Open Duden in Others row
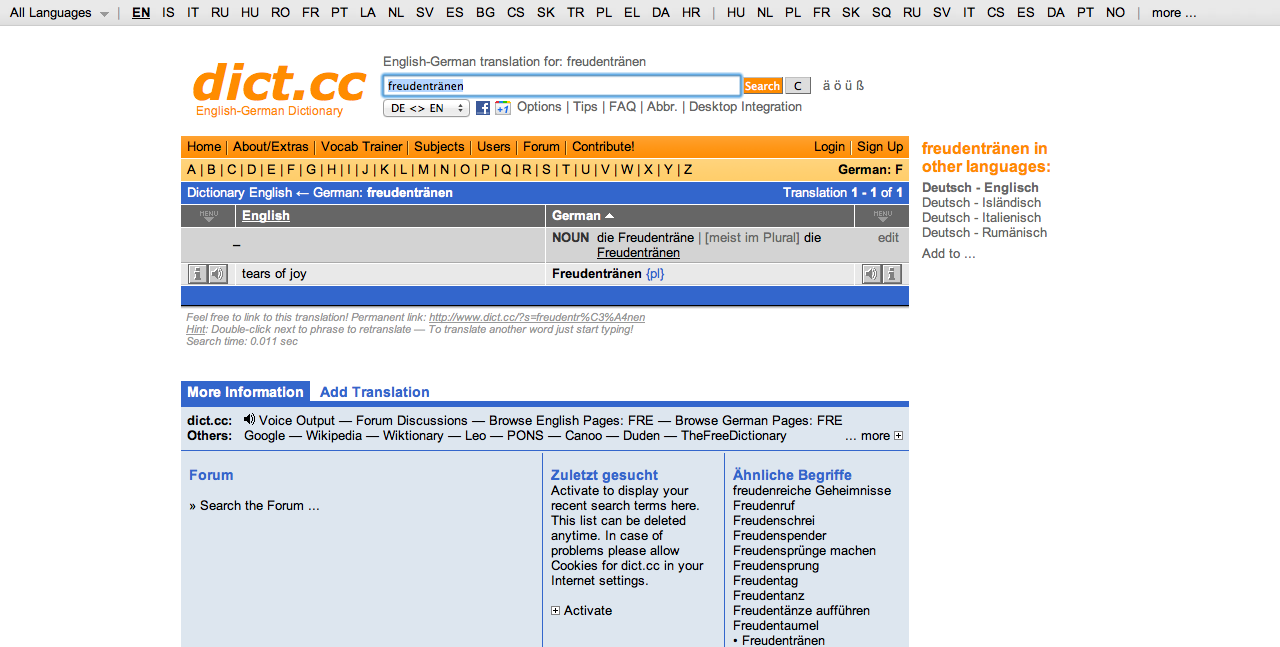The image size is (1280, 647). point(642,436)
